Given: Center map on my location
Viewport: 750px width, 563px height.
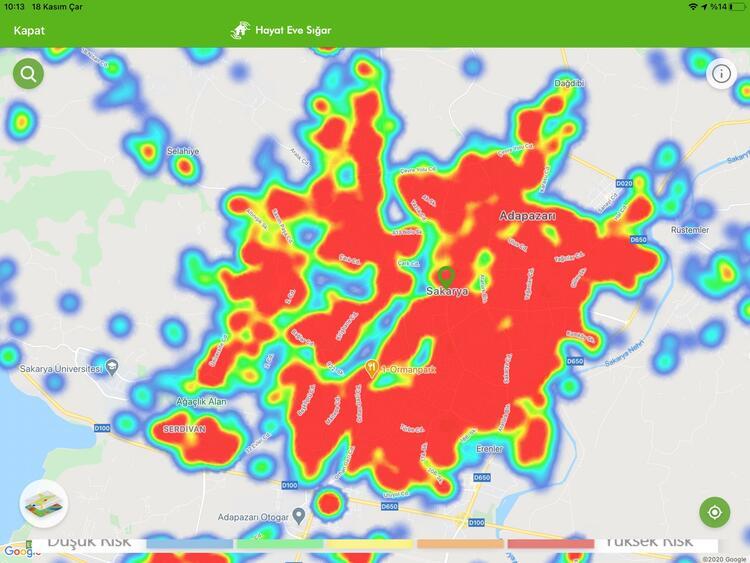Looking at the screenshot, I should point(714,512).
